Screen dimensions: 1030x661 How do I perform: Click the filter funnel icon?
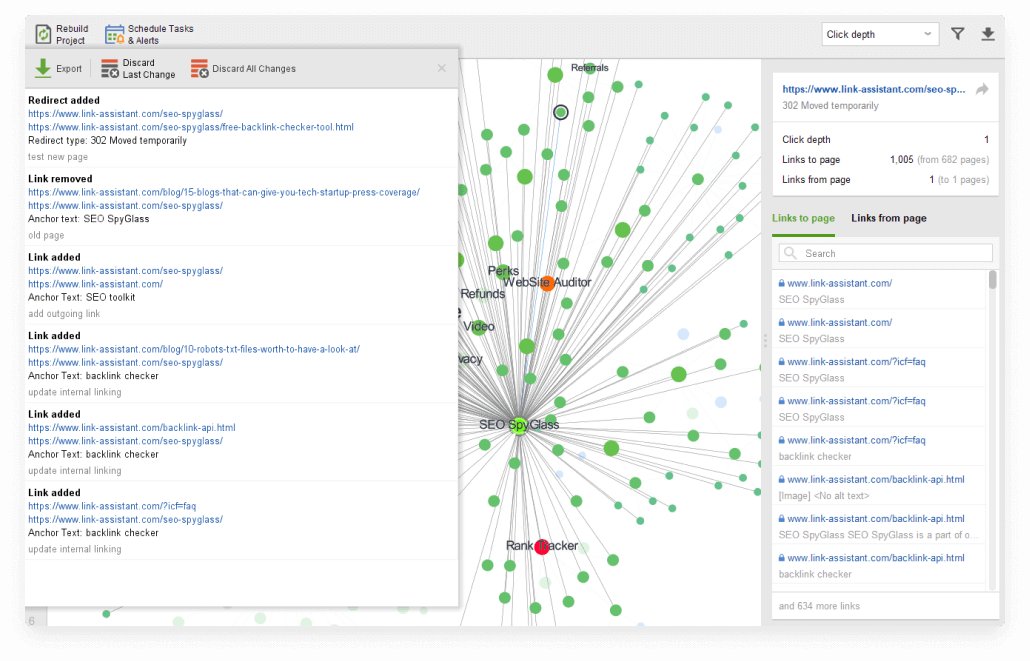tap(958, 34)
